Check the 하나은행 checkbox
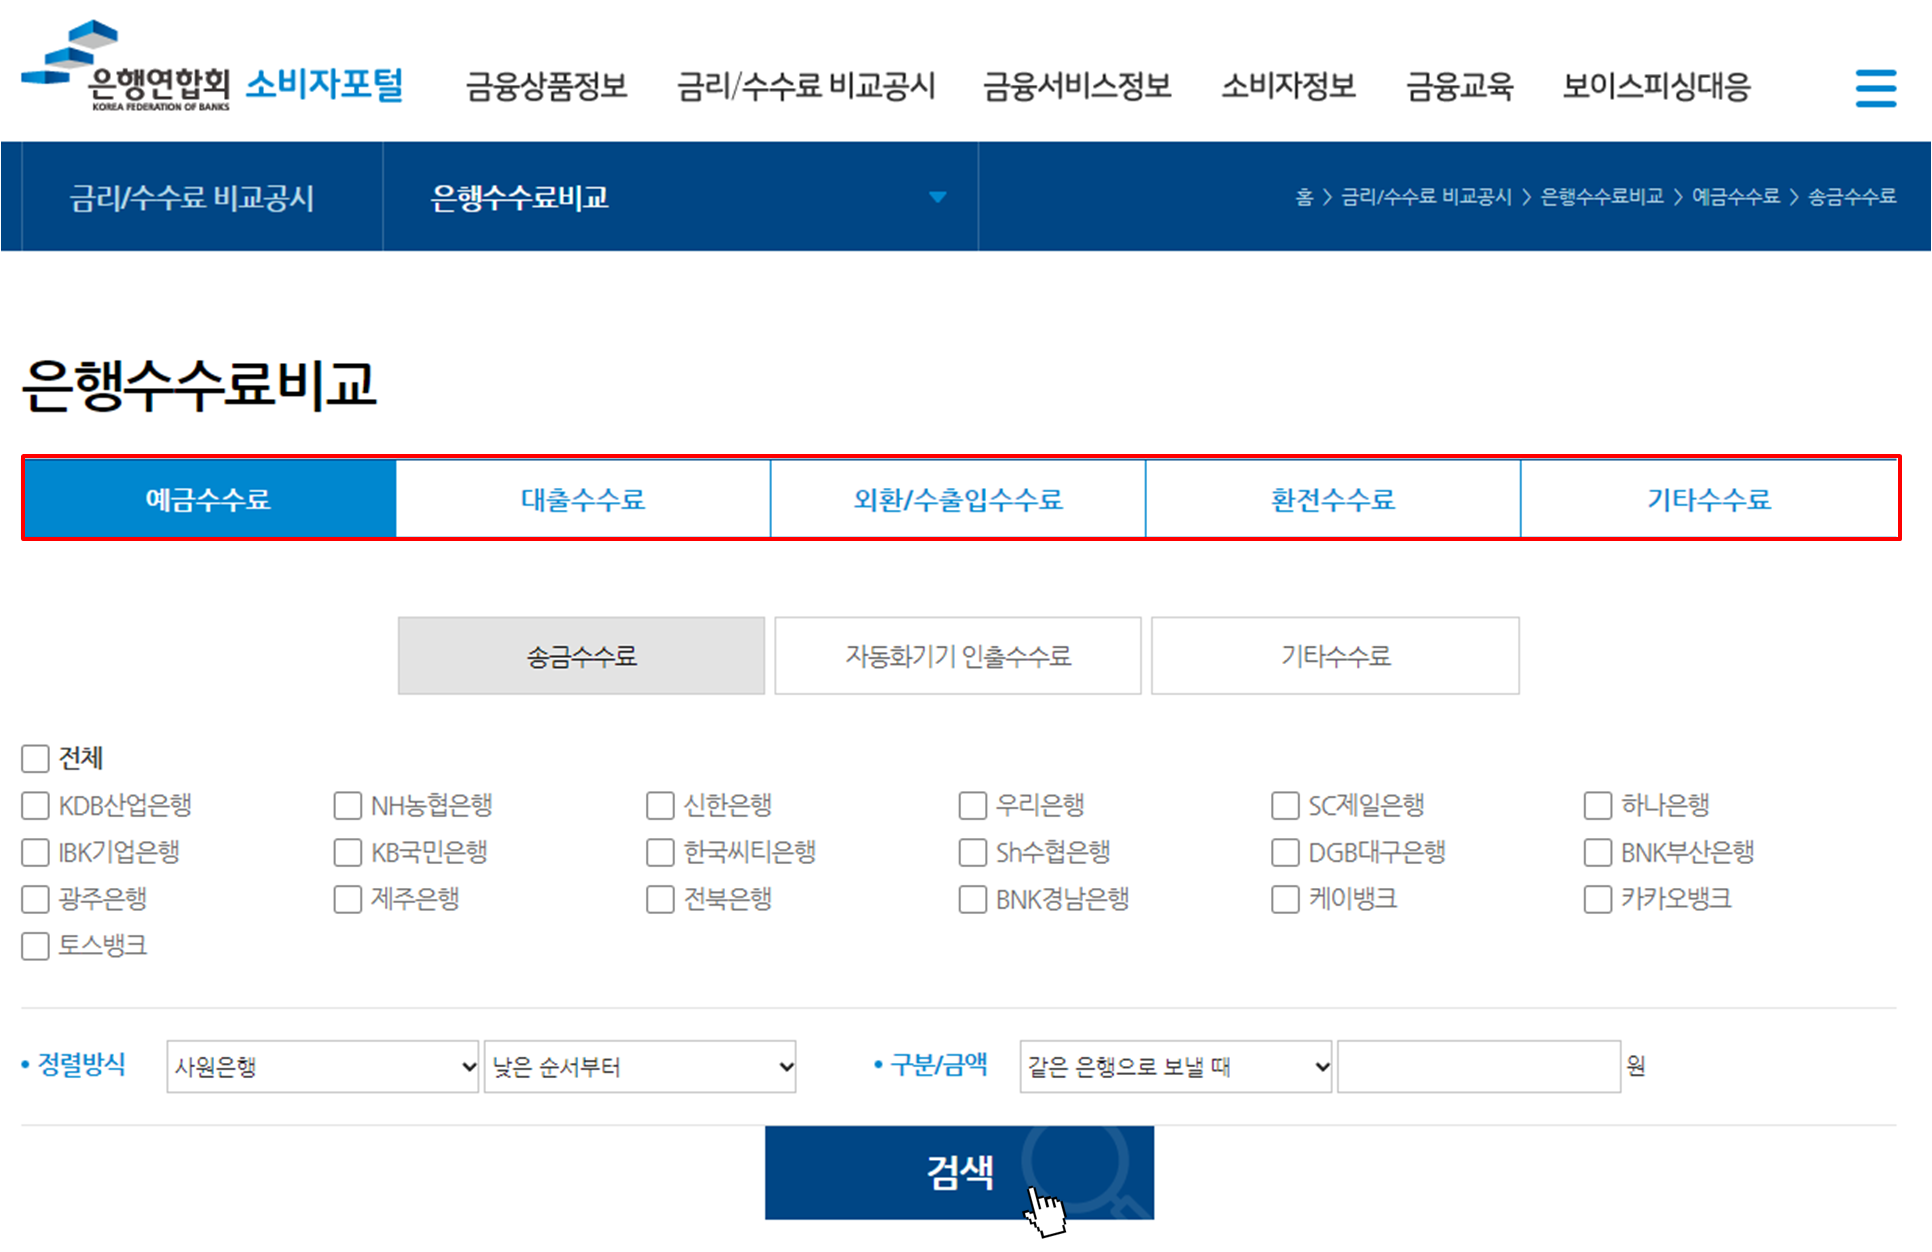Screen dimensions: 1932x1252 (1598, 806)
